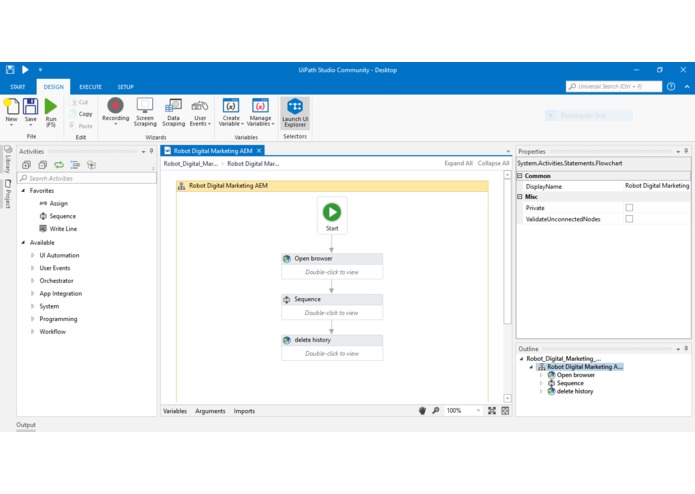Collapse the Misc property category

[520, 196]
